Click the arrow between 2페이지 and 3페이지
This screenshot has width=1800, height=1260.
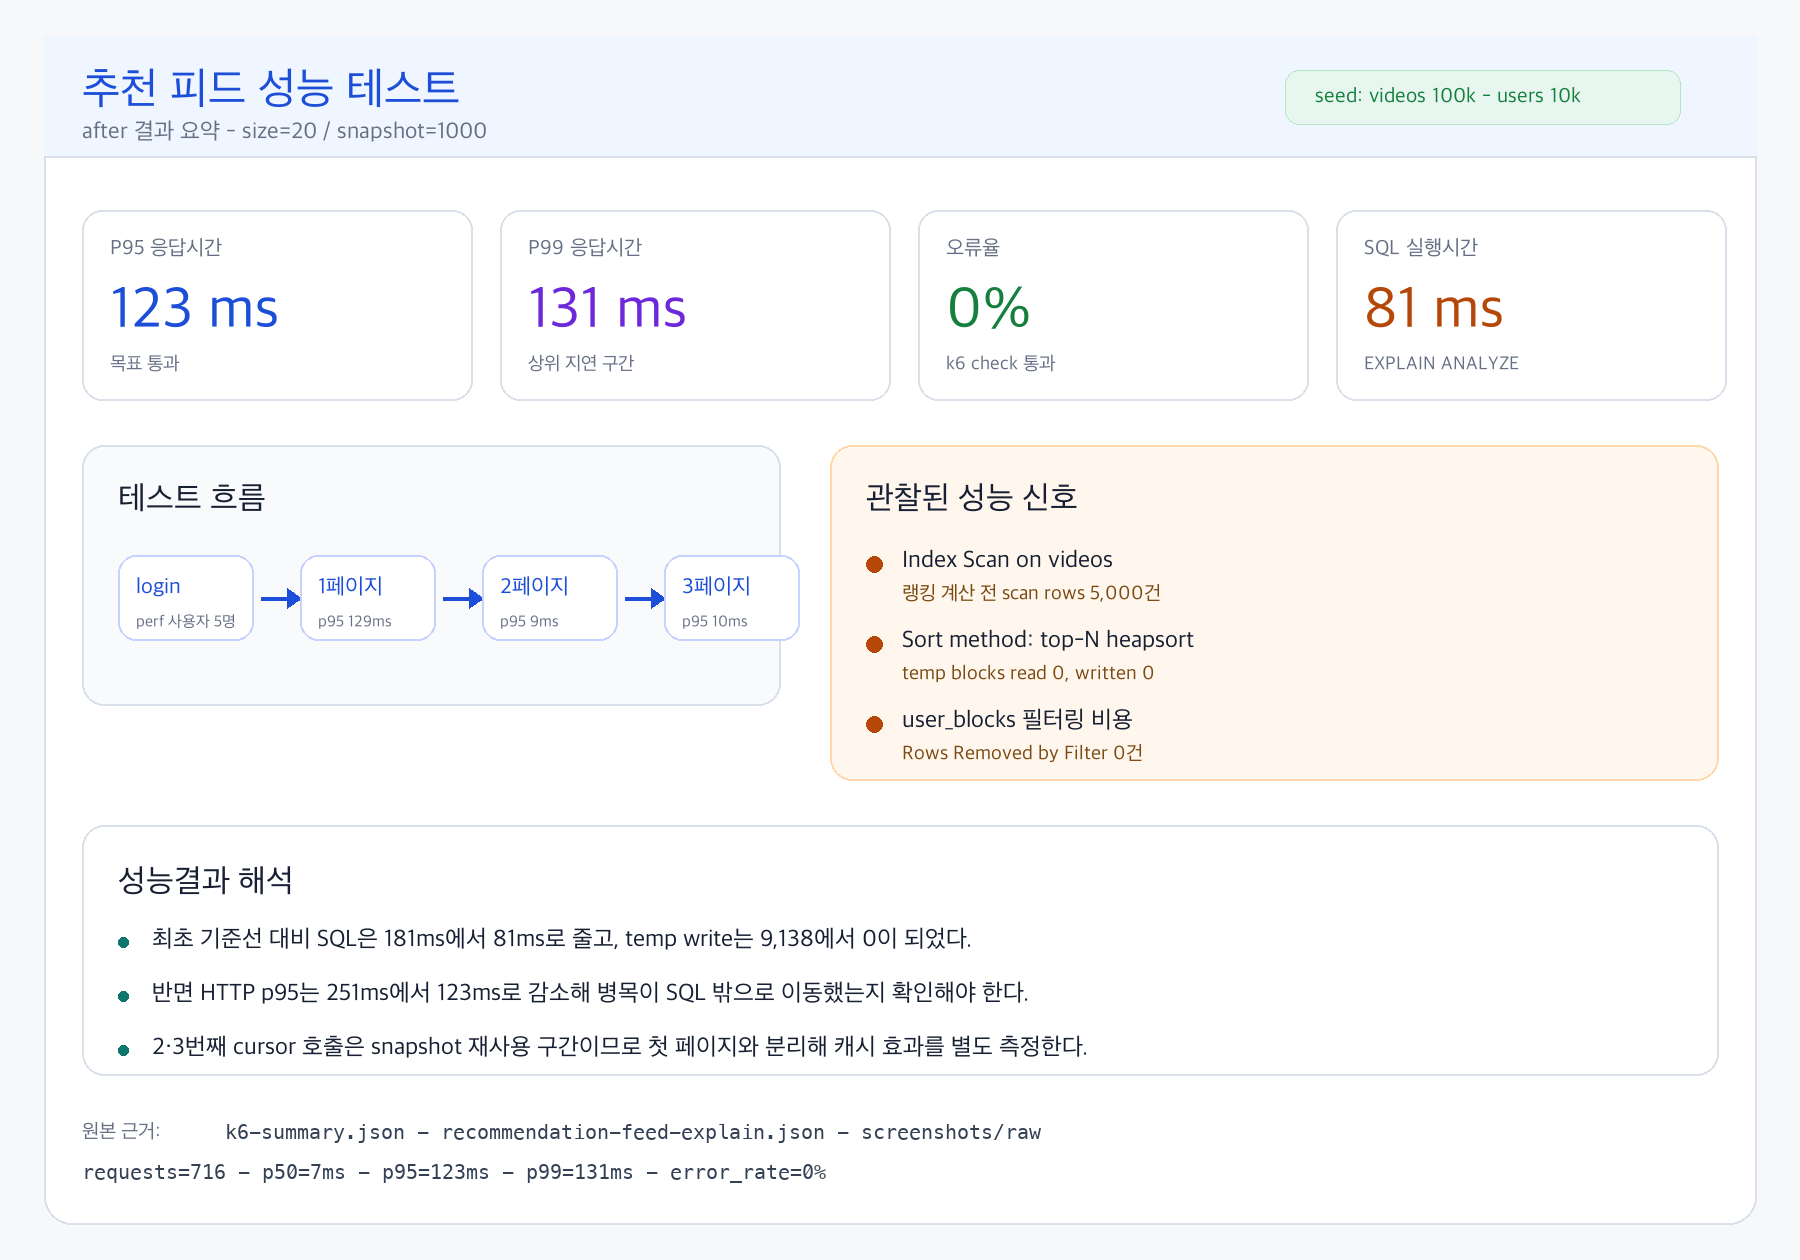tap(644, 599)
